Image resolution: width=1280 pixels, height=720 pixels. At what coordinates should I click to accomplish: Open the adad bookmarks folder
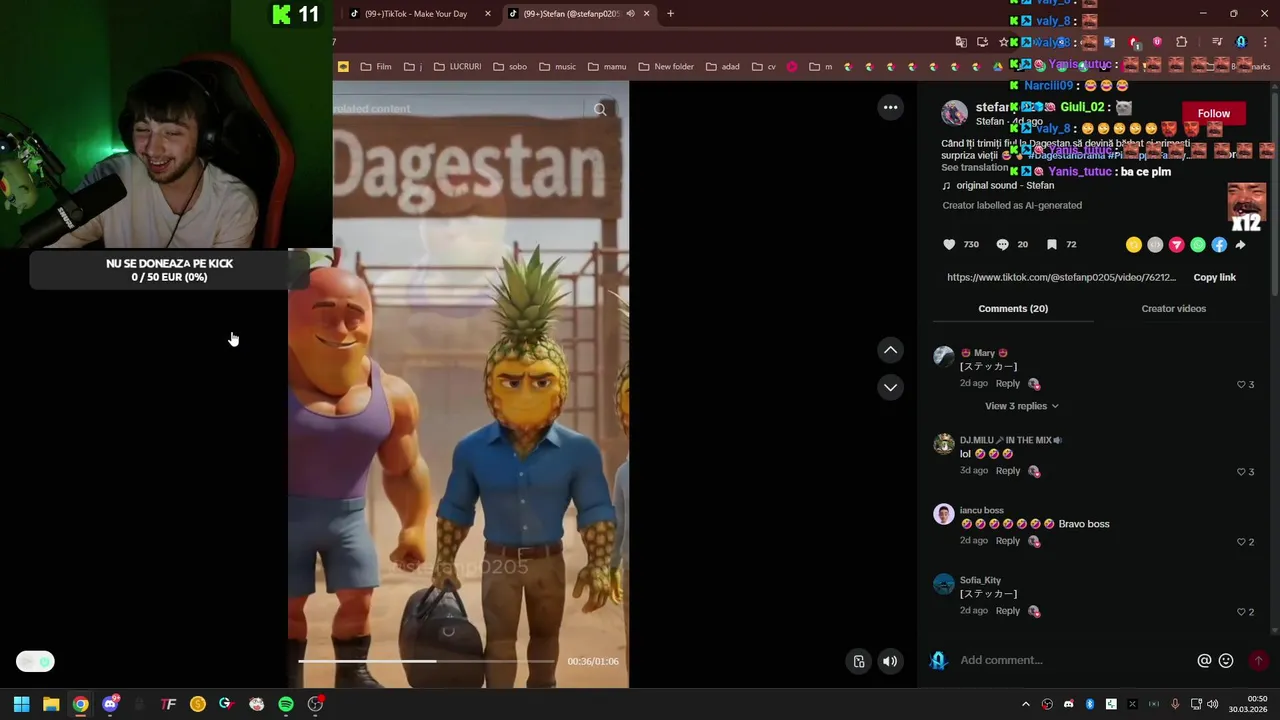(723, 67)
